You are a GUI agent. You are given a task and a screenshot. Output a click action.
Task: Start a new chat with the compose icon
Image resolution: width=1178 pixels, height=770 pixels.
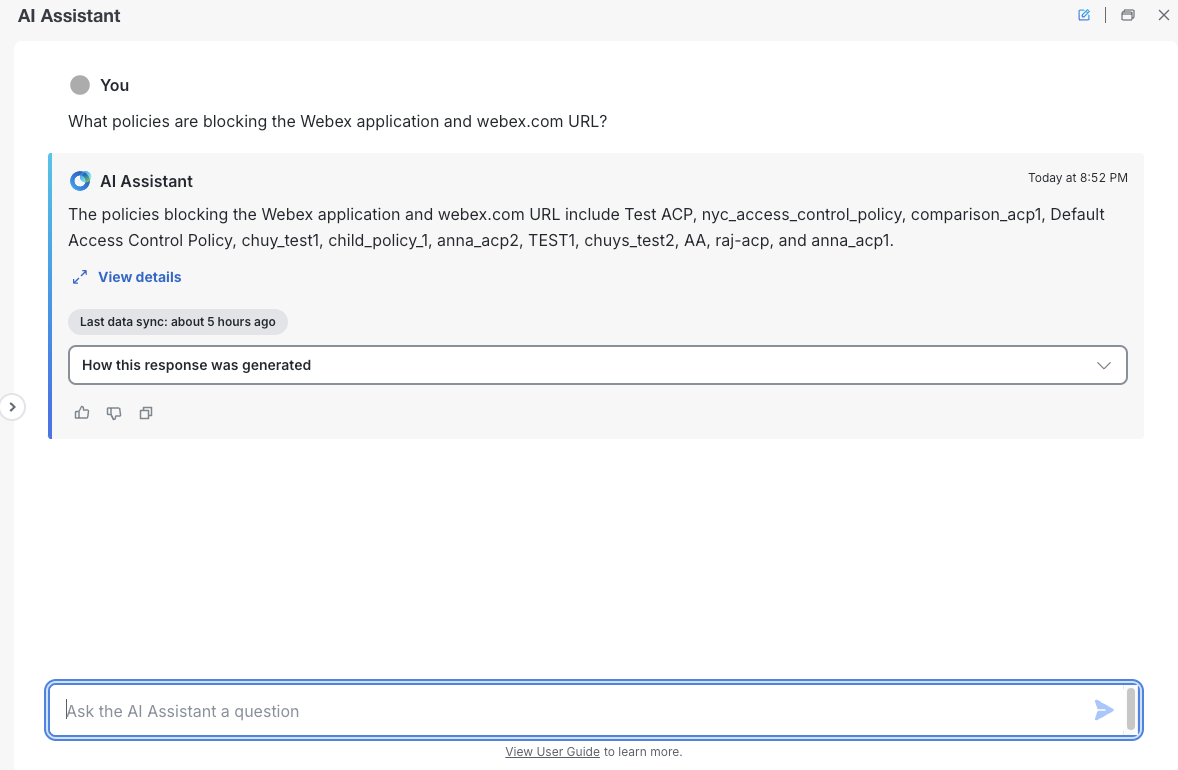tap(1084, 15)
